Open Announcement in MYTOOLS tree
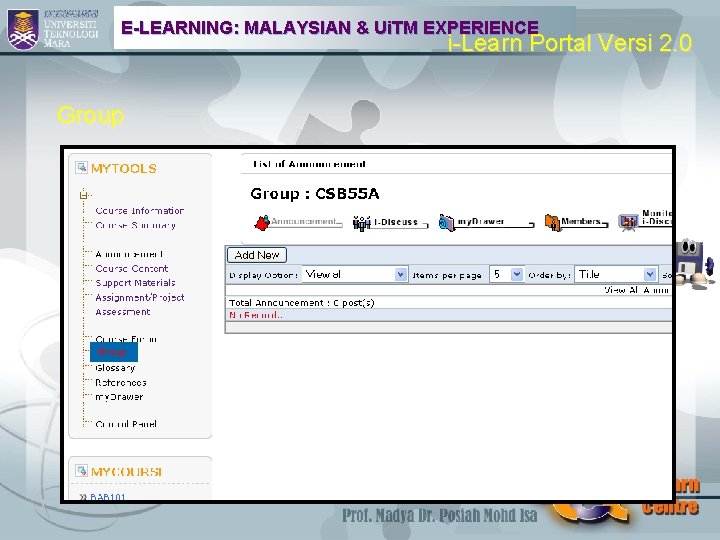Viewport: 720px width, 540px height. point(129,254)
